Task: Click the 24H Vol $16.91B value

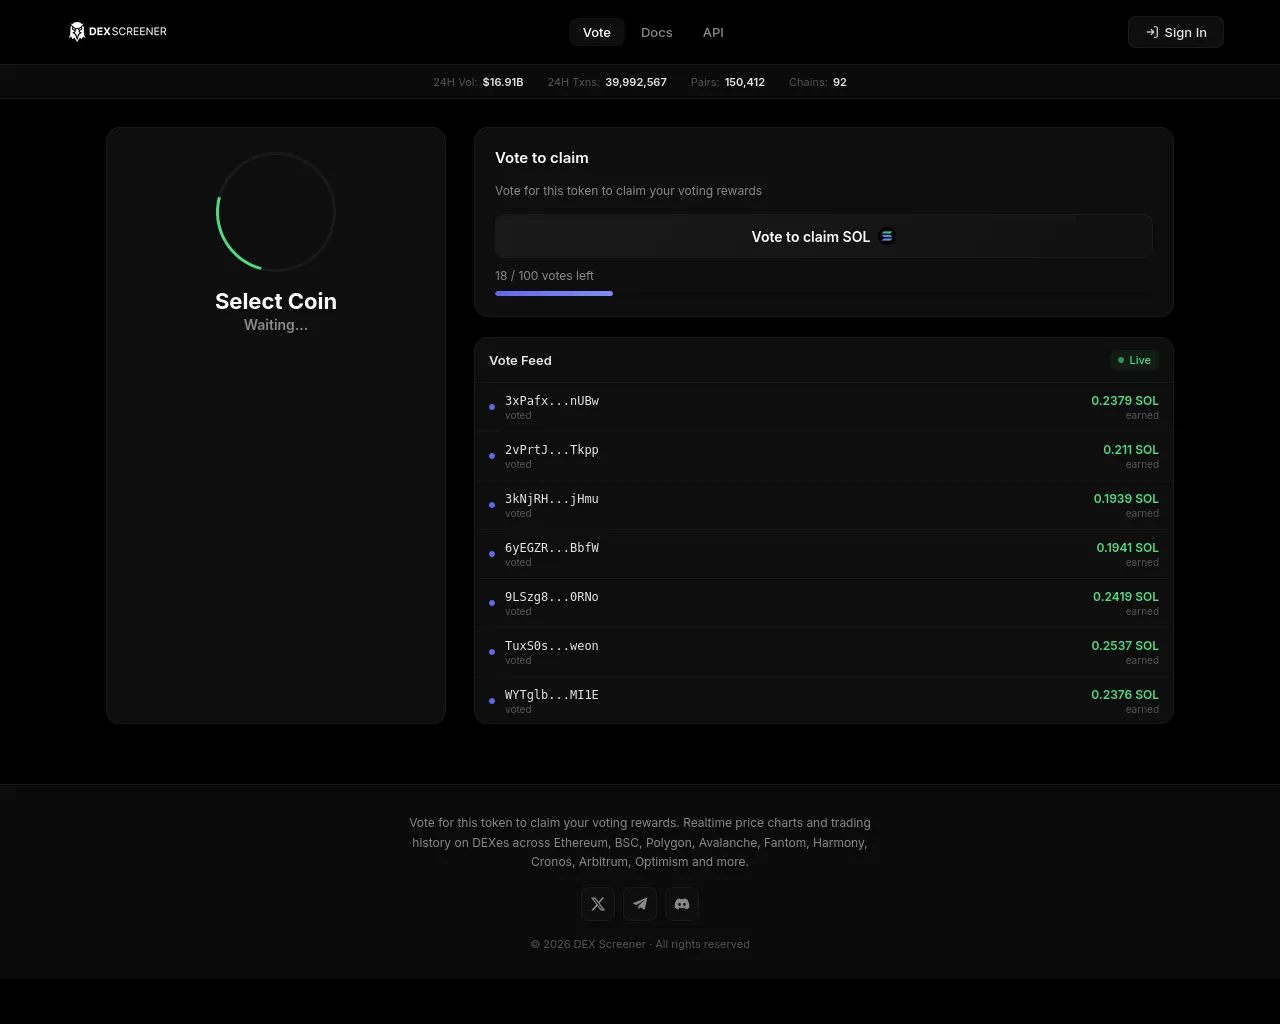Action: [x=503, y=82]
